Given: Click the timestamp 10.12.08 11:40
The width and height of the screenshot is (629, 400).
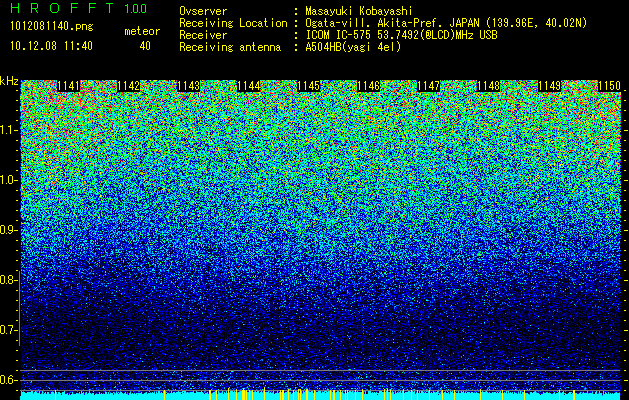Looking at the screenshot, I should click(52, 46).
